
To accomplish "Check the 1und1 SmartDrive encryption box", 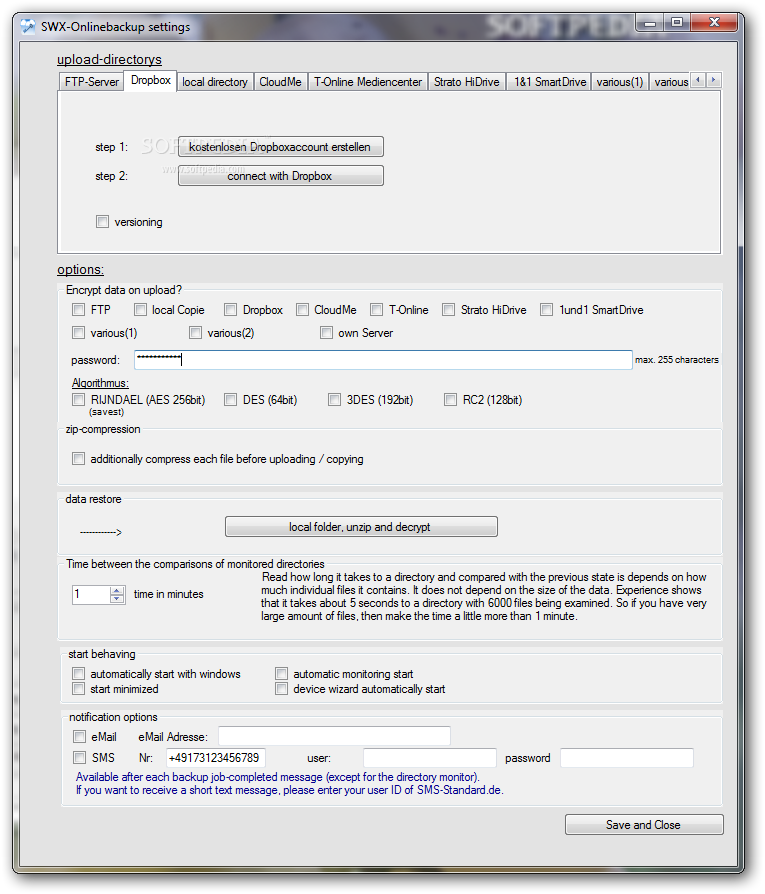I will click(546, 310).
